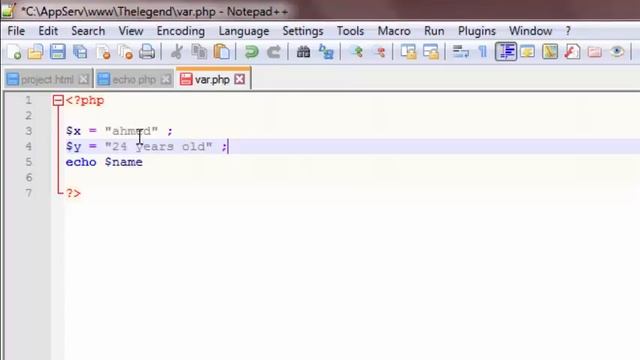Paste from clipboard with Paste icon
Screen dimensions: 640x360
pyautogui.click(x=222, y=52)
